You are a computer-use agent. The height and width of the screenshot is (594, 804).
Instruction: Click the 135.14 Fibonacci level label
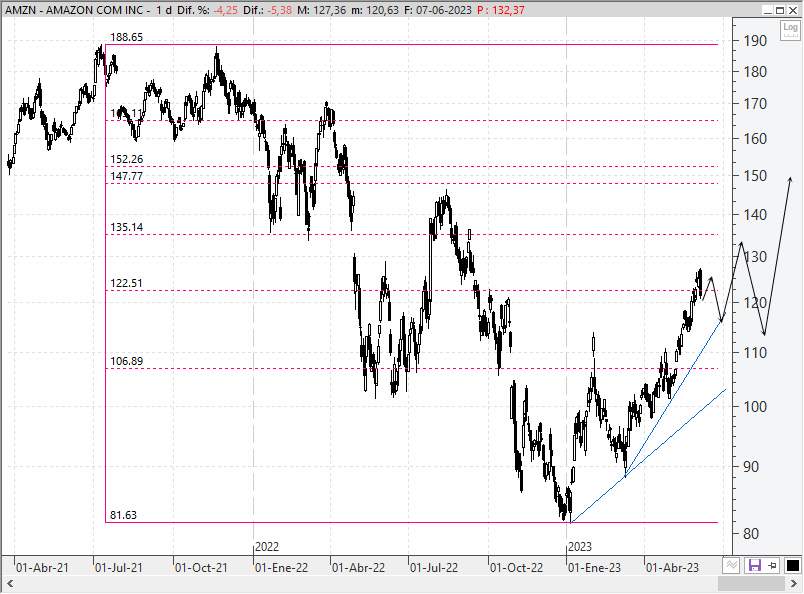(127, 227)
